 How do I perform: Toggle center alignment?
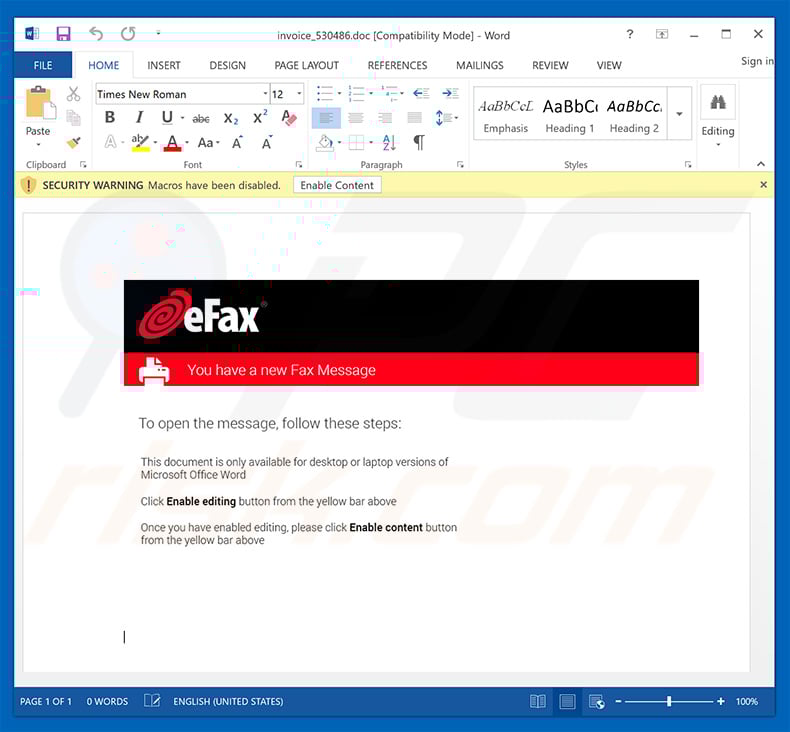[356, 118]
